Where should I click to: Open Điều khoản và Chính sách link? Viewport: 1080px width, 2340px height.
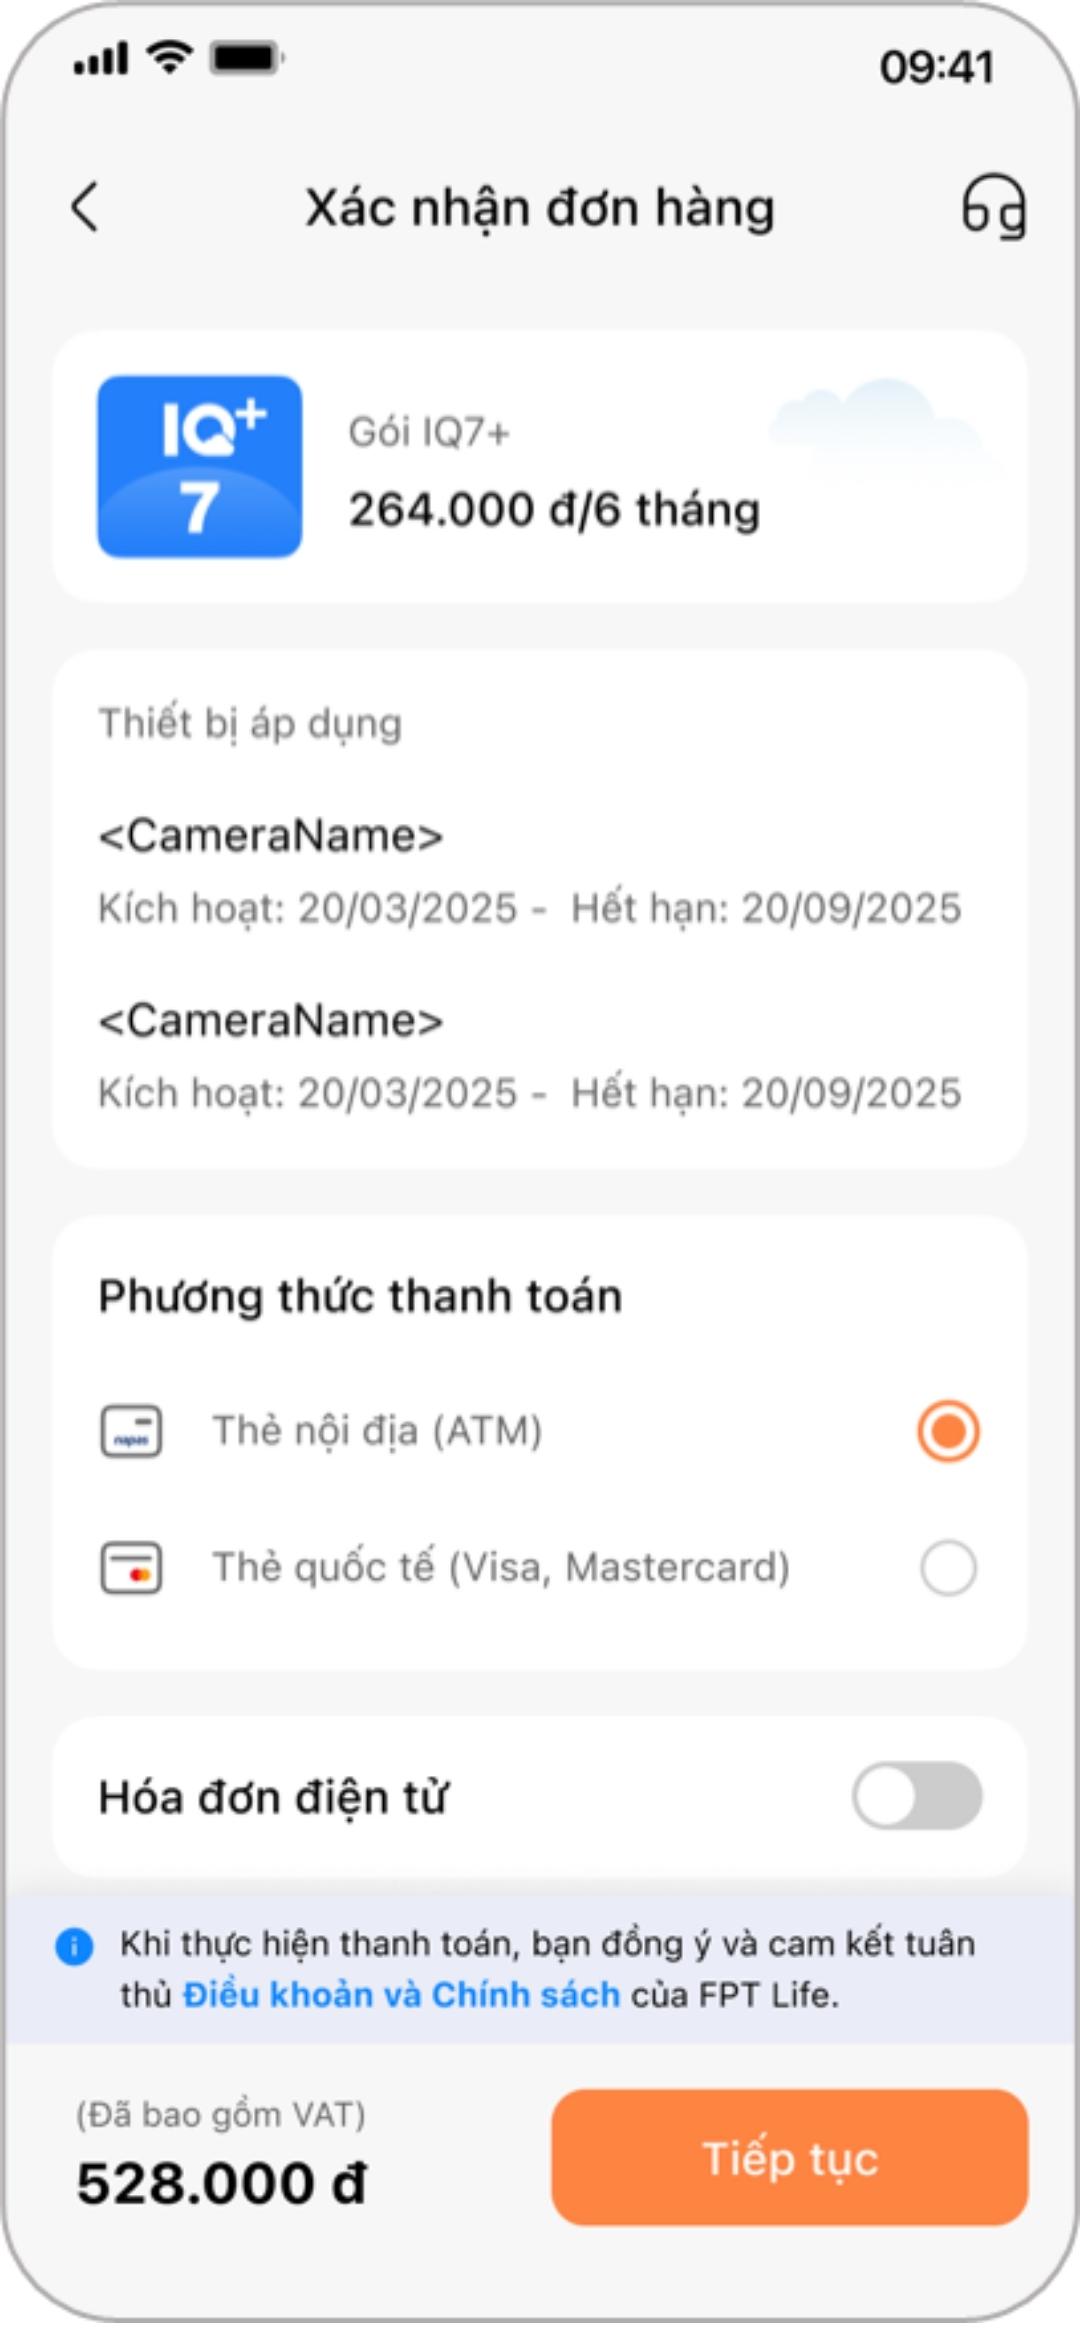(401, 1995)
